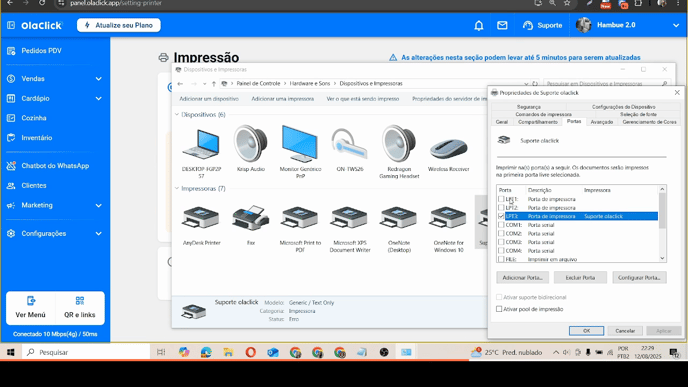
Task: Open the mail envelope icon
Action: coord(502,25)
